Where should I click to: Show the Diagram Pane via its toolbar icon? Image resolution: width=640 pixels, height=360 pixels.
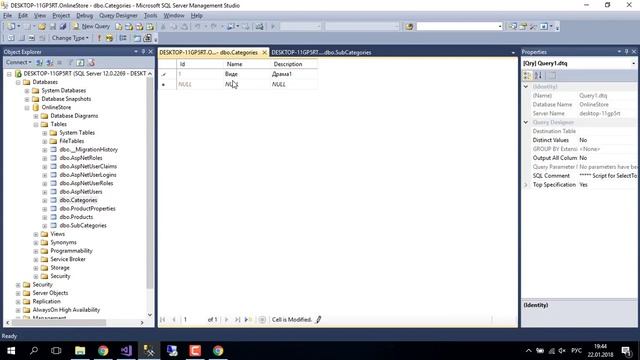pyautogui.click(x=11, y=38)
